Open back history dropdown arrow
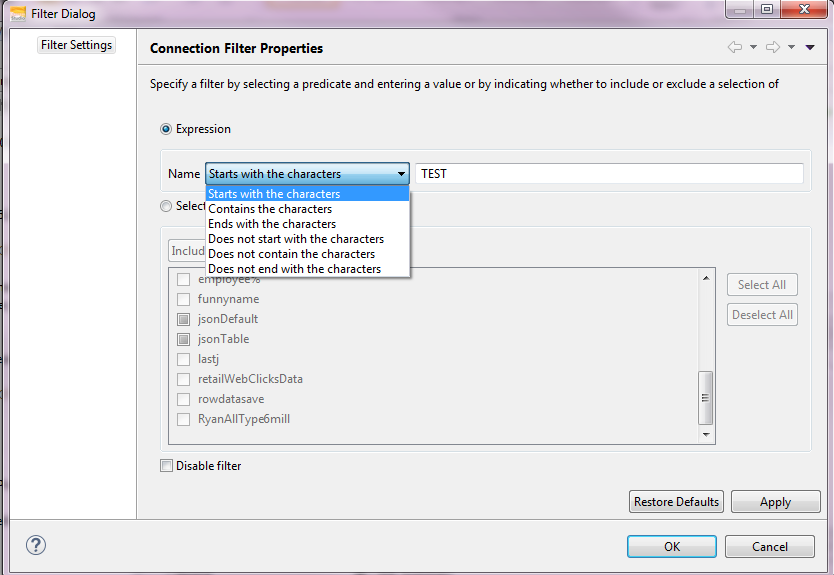The width and height of the screenshot is (834, 575). click(753, 47)
